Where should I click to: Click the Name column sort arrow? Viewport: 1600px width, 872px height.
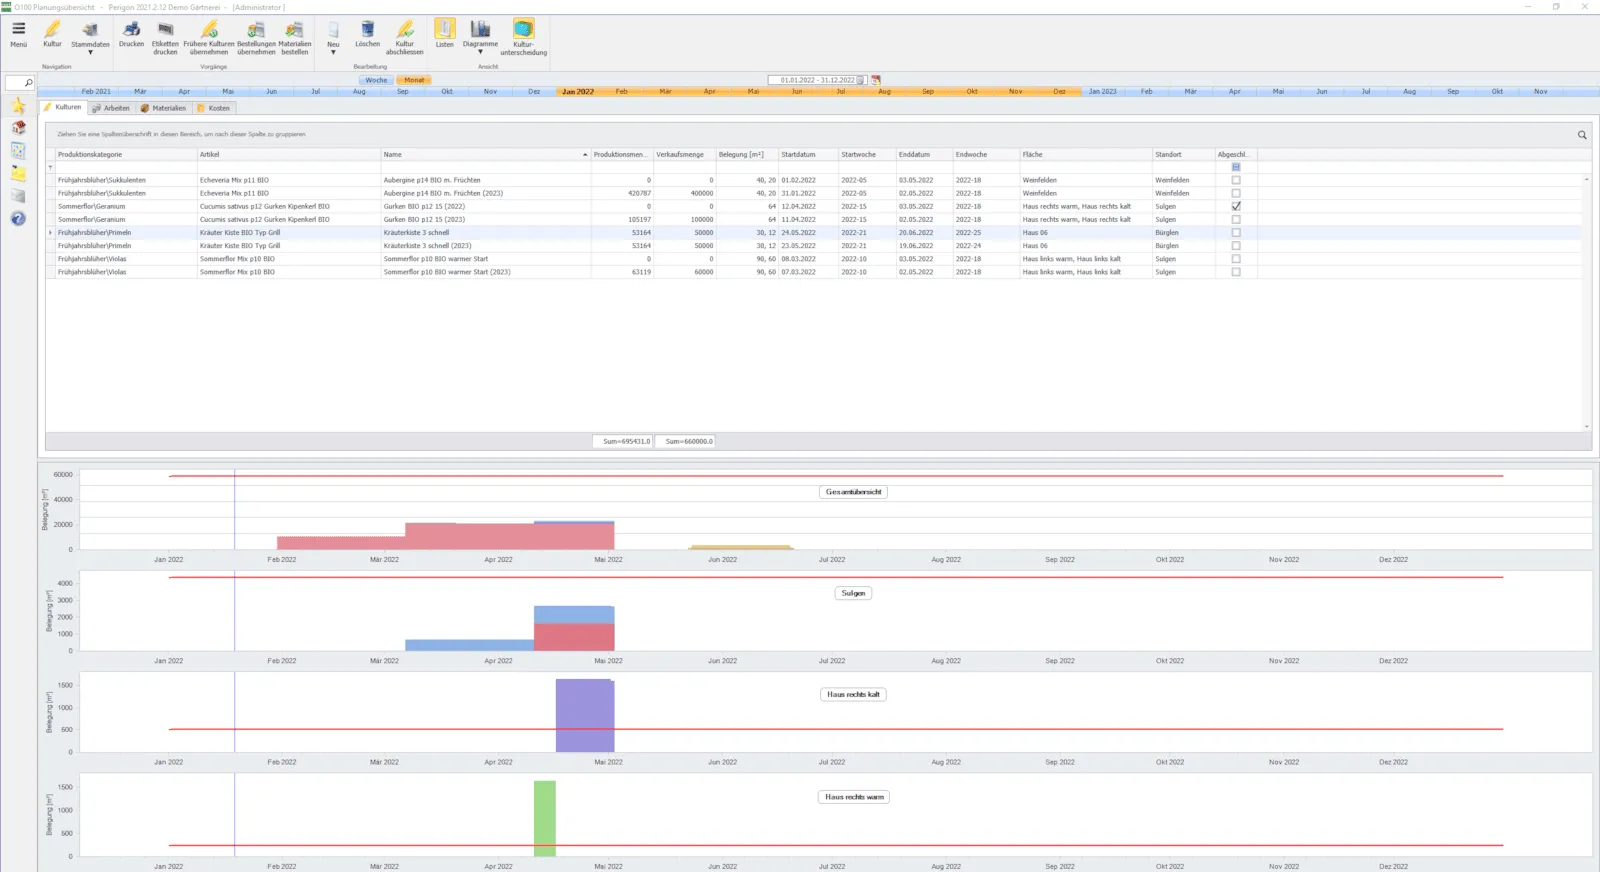click(x=585, y=155)
